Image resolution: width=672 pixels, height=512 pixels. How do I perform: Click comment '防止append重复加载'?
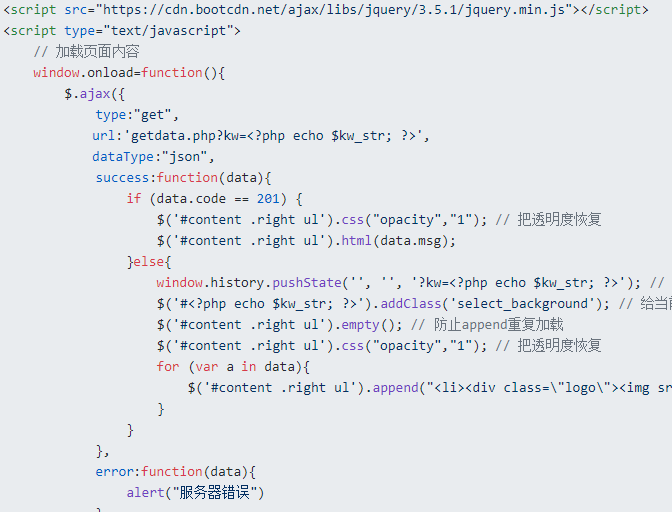tap(498, 324)
